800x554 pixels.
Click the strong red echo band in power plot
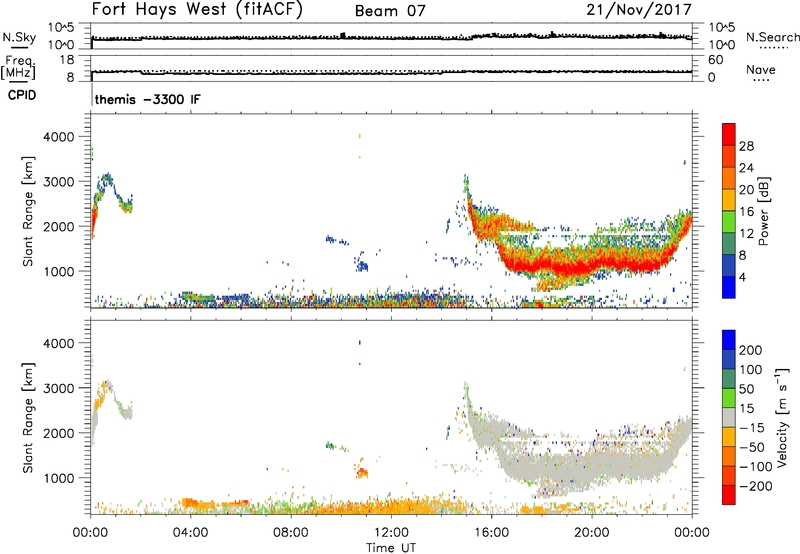click(x=582, y=264)
